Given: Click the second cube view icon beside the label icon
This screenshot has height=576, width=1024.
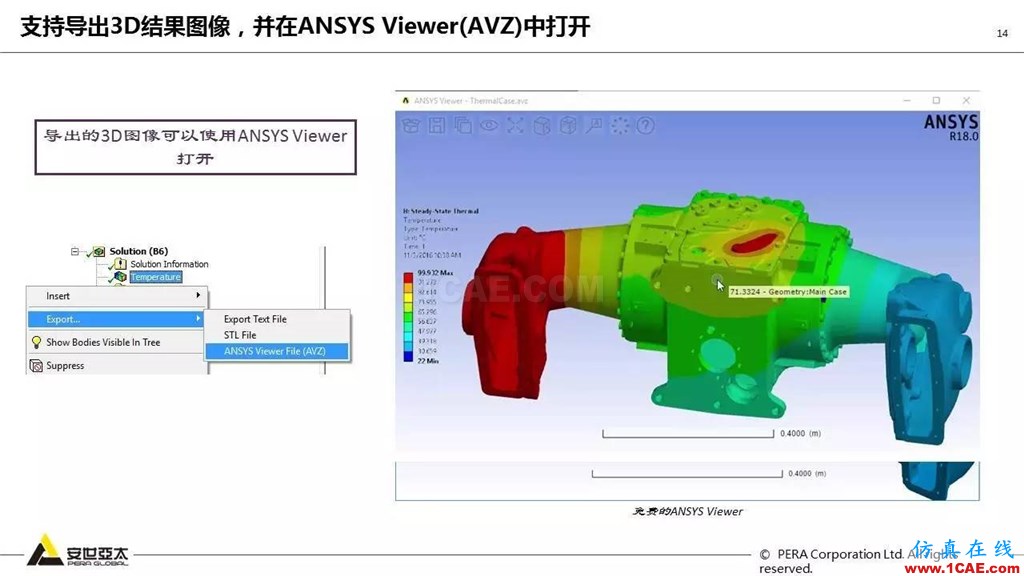Looking at the screenshot, I should (x=568, y=125).
